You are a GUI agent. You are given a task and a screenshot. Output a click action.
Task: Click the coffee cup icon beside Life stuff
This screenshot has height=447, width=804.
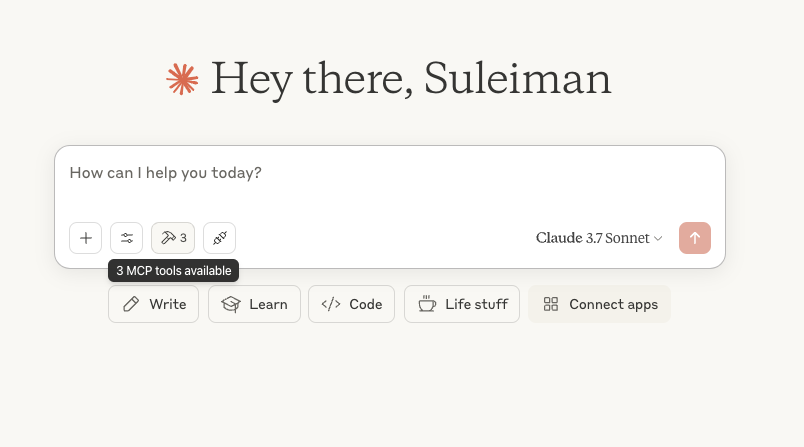click(427, 304)
